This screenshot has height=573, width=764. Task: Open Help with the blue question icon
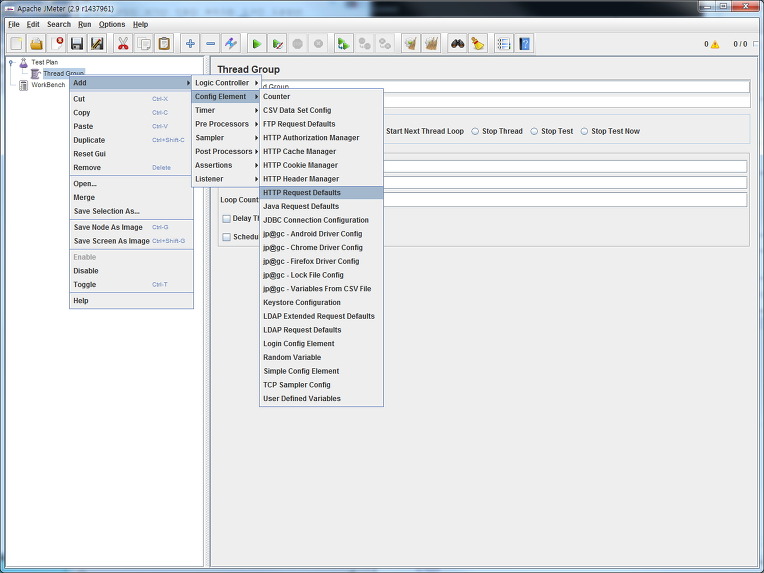524,44
